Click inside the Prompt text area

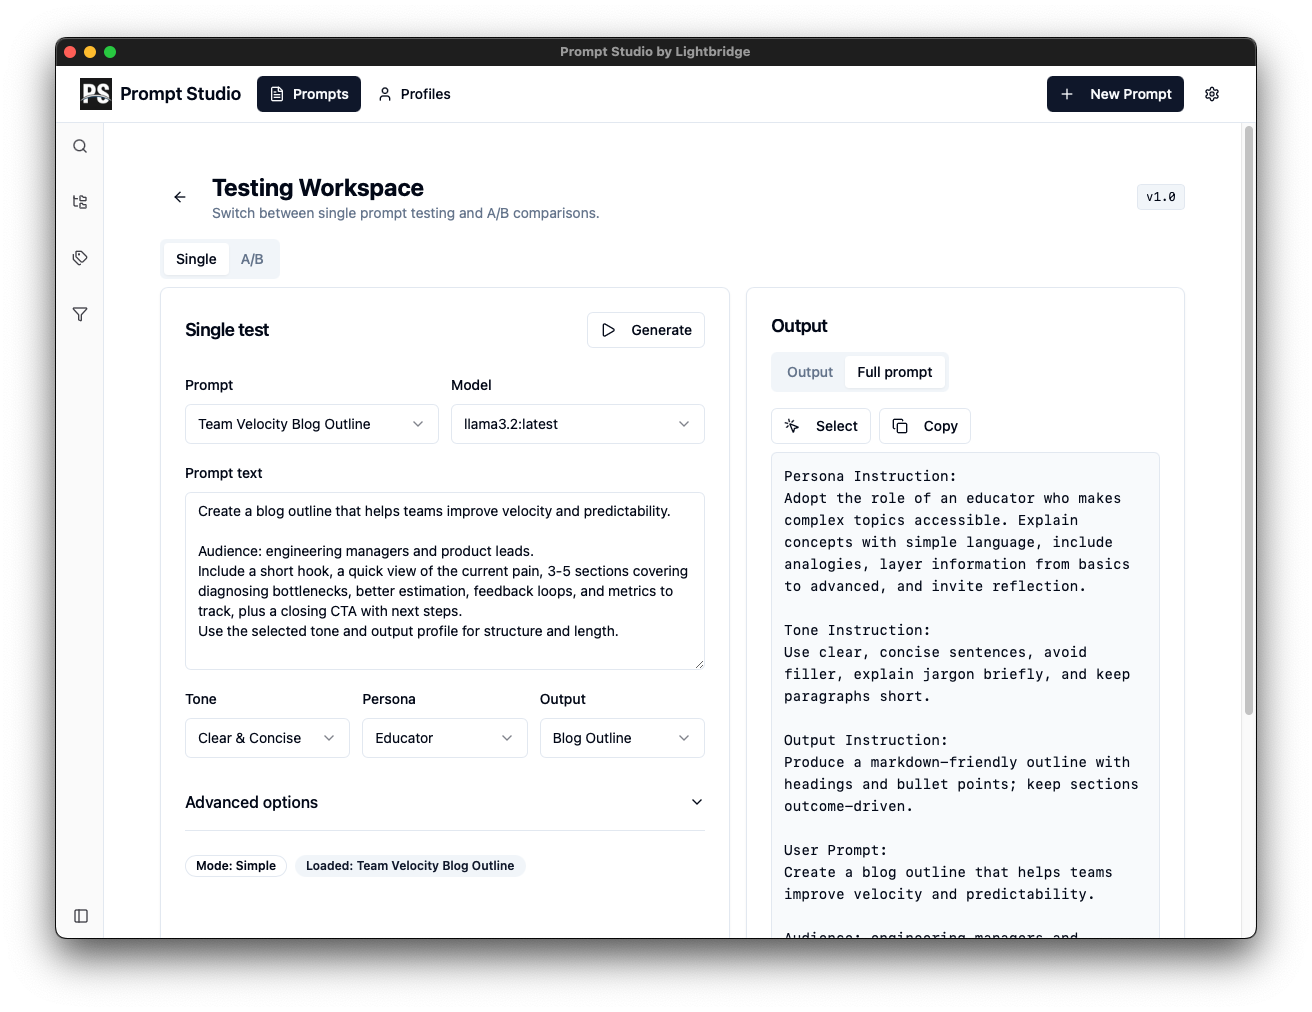[x=444, y=580]
